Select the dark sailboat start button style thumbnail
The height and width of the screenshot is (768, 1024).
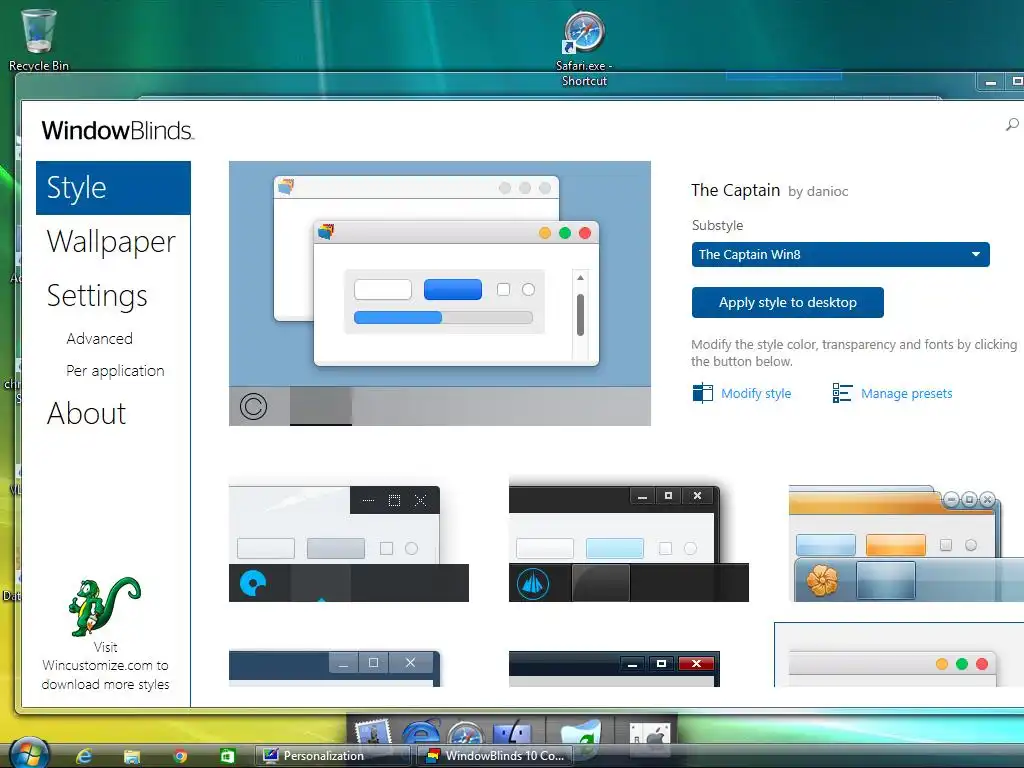coord(629,543)
